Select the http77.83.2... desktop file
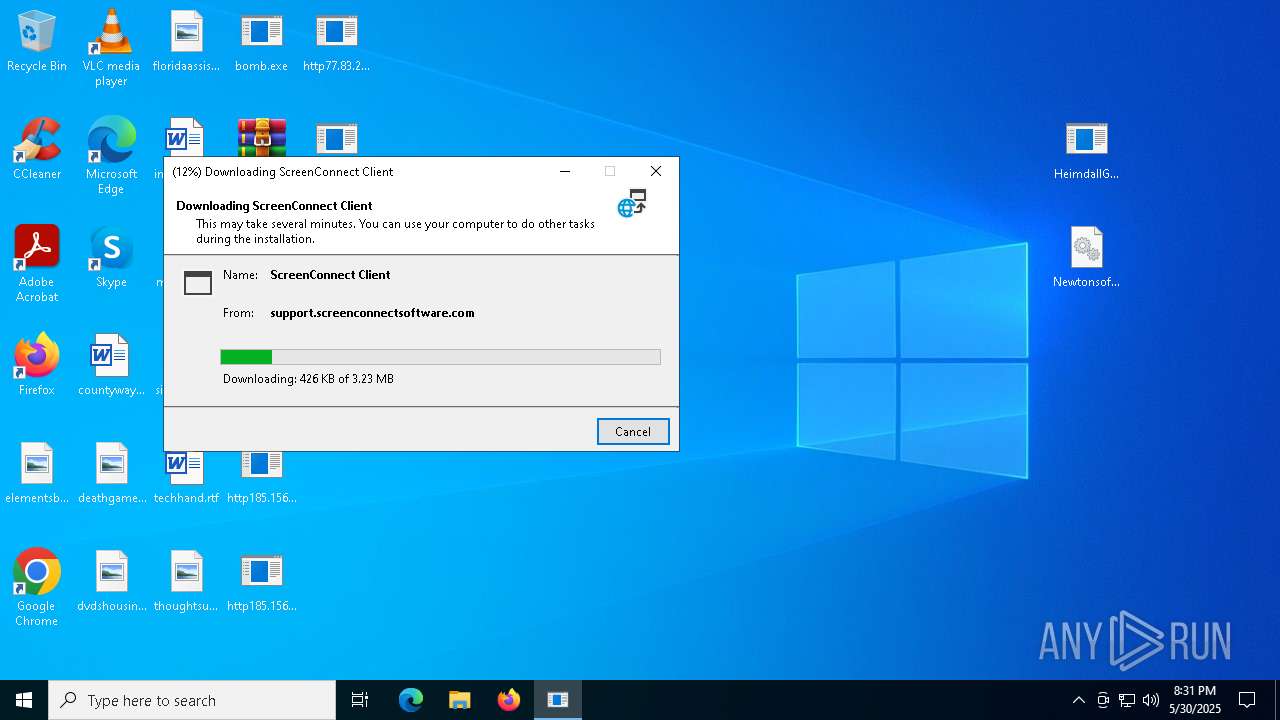The width and height of the screenshot is (1280, 720). pyautogui.click(x=336, y=42)
